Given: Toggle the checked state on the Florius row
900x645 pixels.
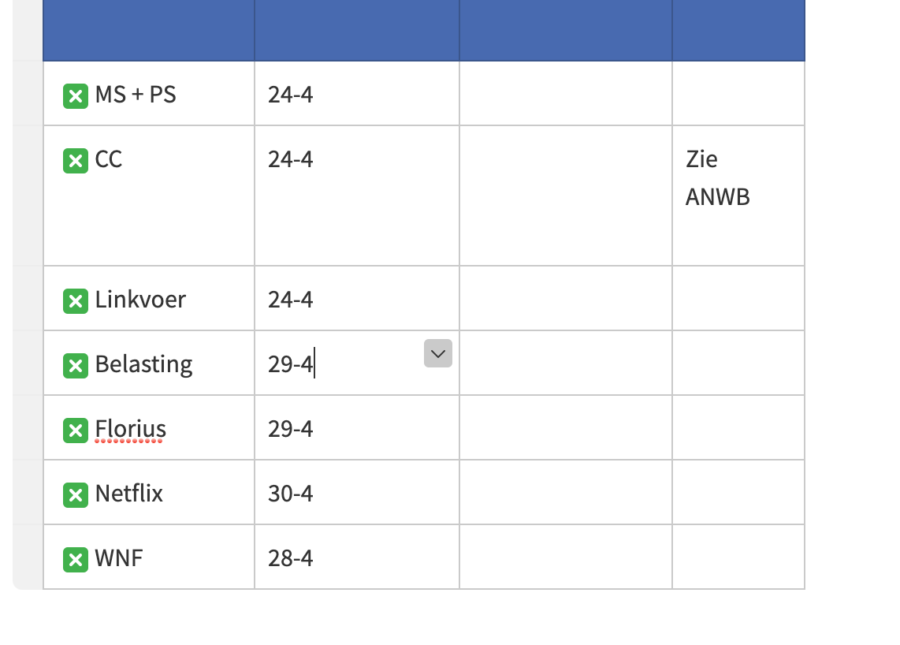Looking at the screenshot, I should click(x=76, y=428).
